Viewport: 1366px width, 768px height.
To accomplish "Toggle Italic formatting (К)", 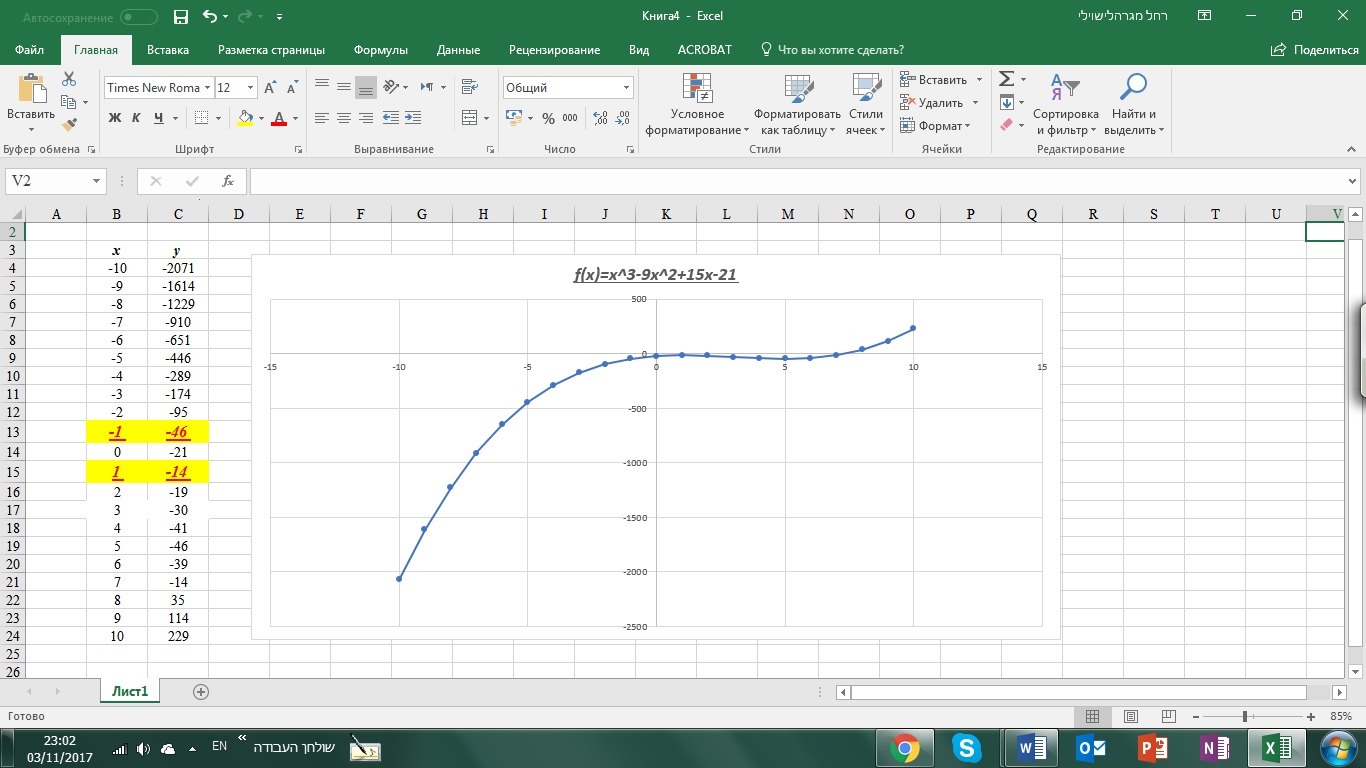I will [137, 118].
